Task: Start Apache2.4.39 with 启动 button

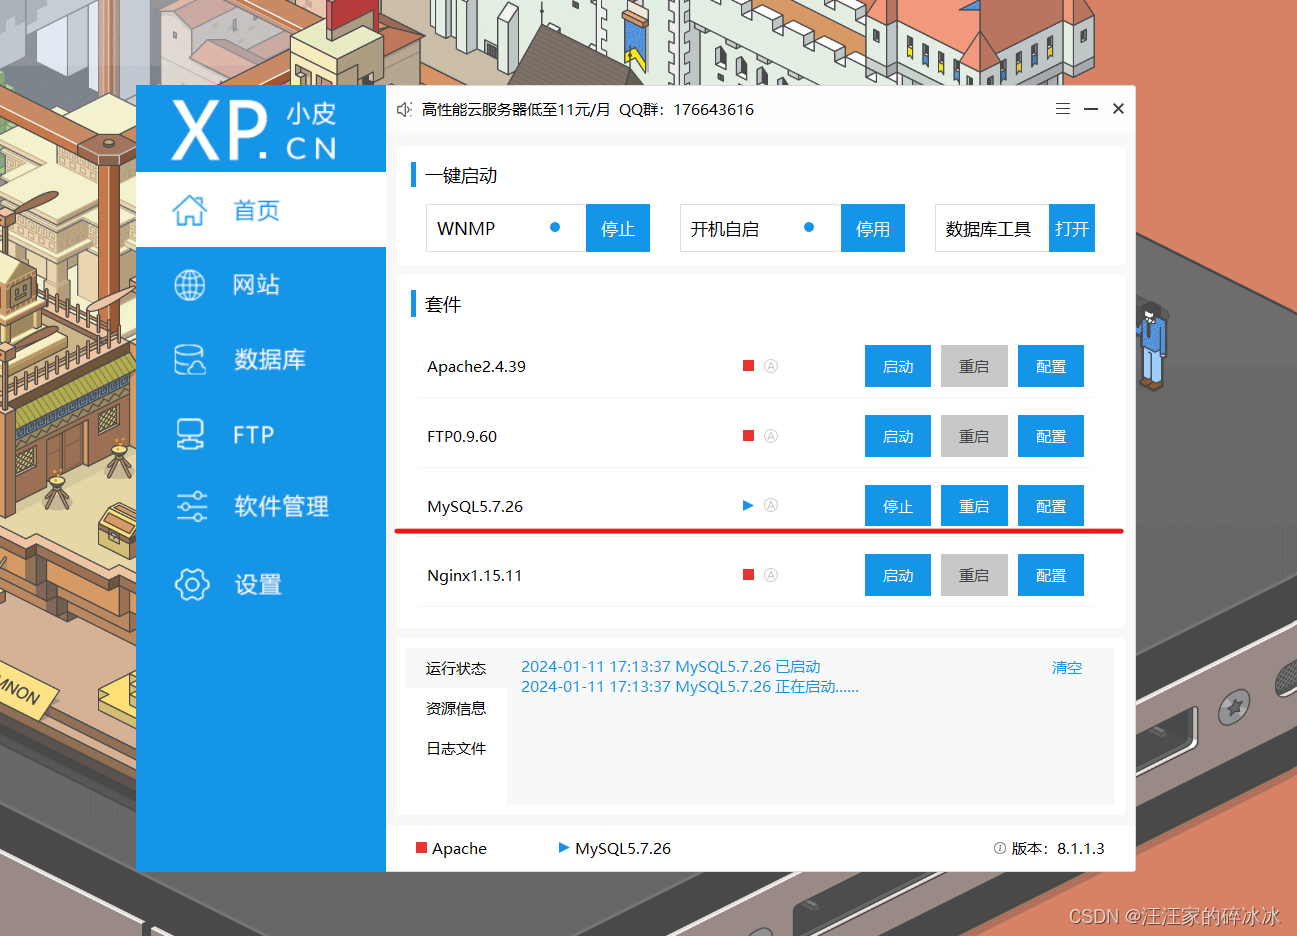Action: [x=898, y=366]
